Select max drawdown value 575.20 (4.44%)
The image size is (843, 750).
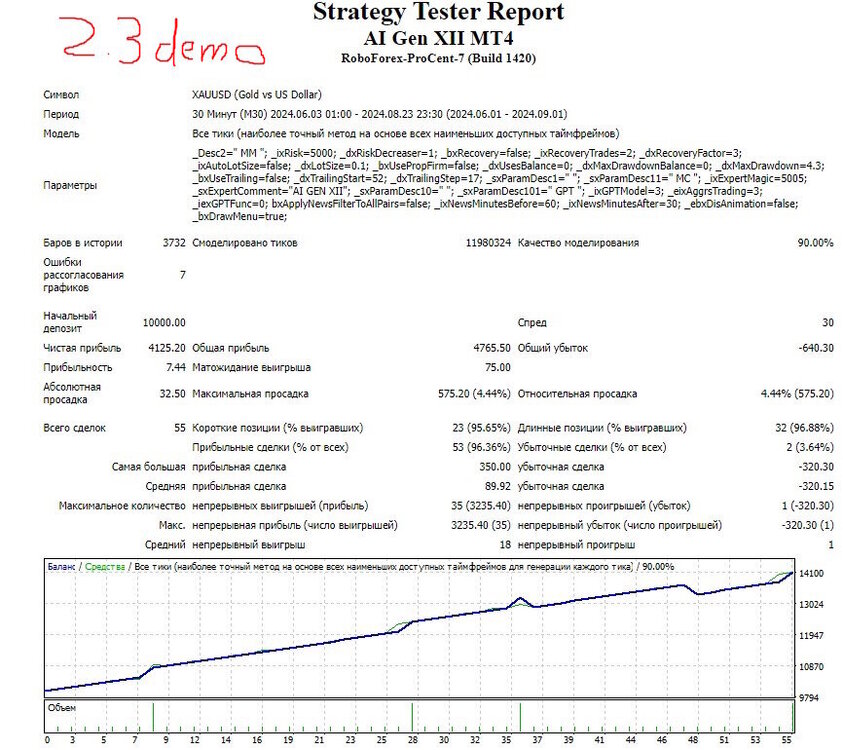tap(474, 394)
